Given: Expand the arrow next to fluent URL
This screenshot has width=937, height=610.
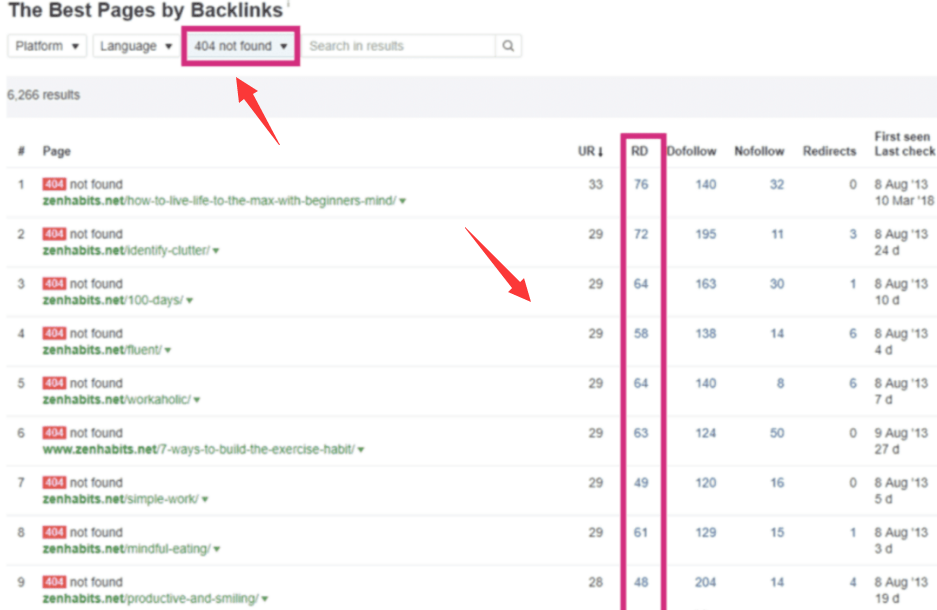Looking at the screenshot, I should 169,350.
